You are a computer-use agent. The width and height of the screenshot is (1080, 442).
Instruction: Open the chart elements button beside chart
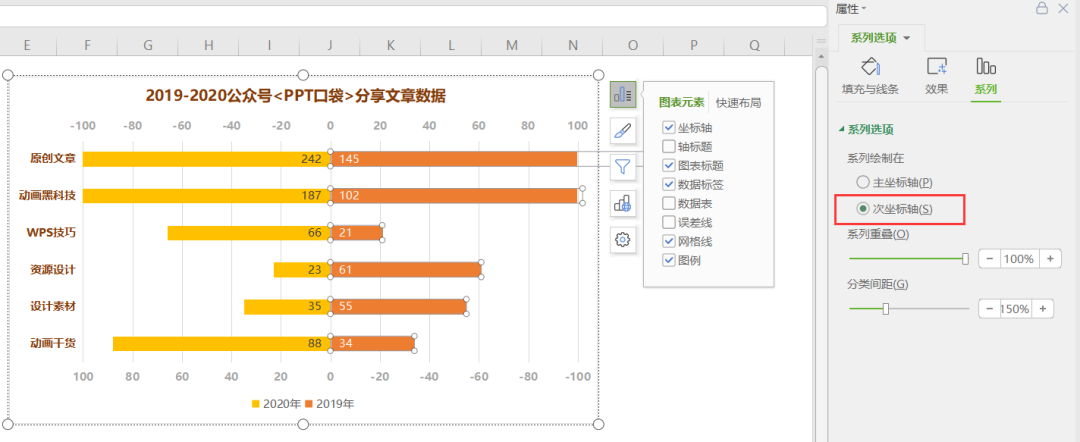point(623,94)
